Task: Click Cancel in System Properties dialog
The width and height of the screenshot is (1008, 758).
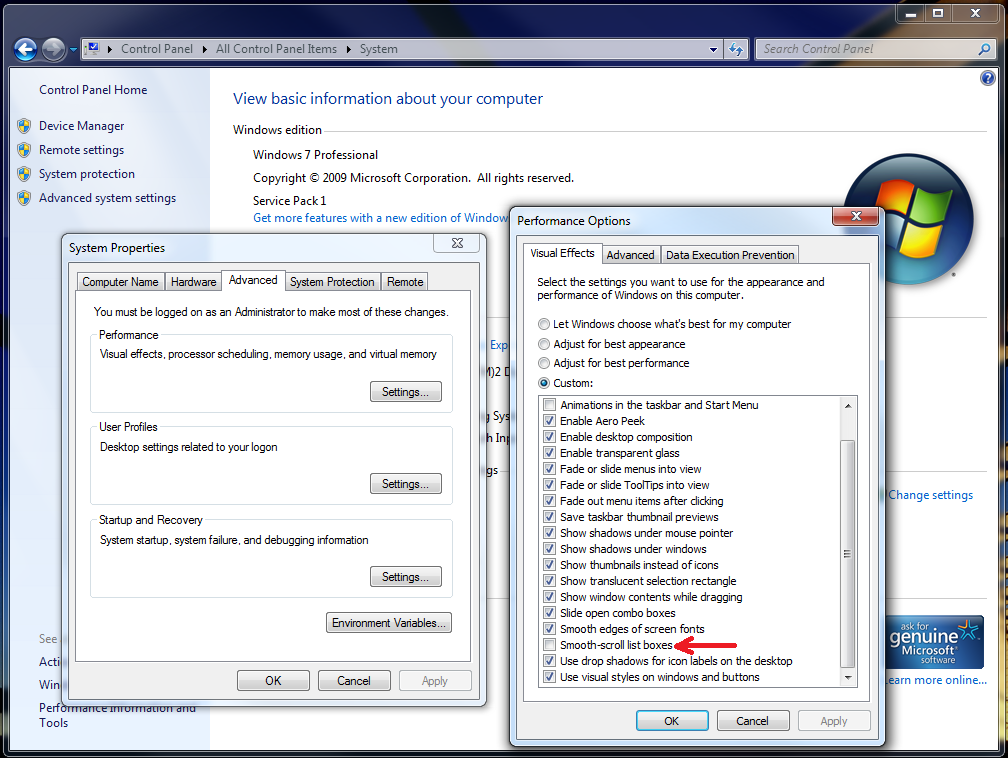Action: (x=354, y=681)
